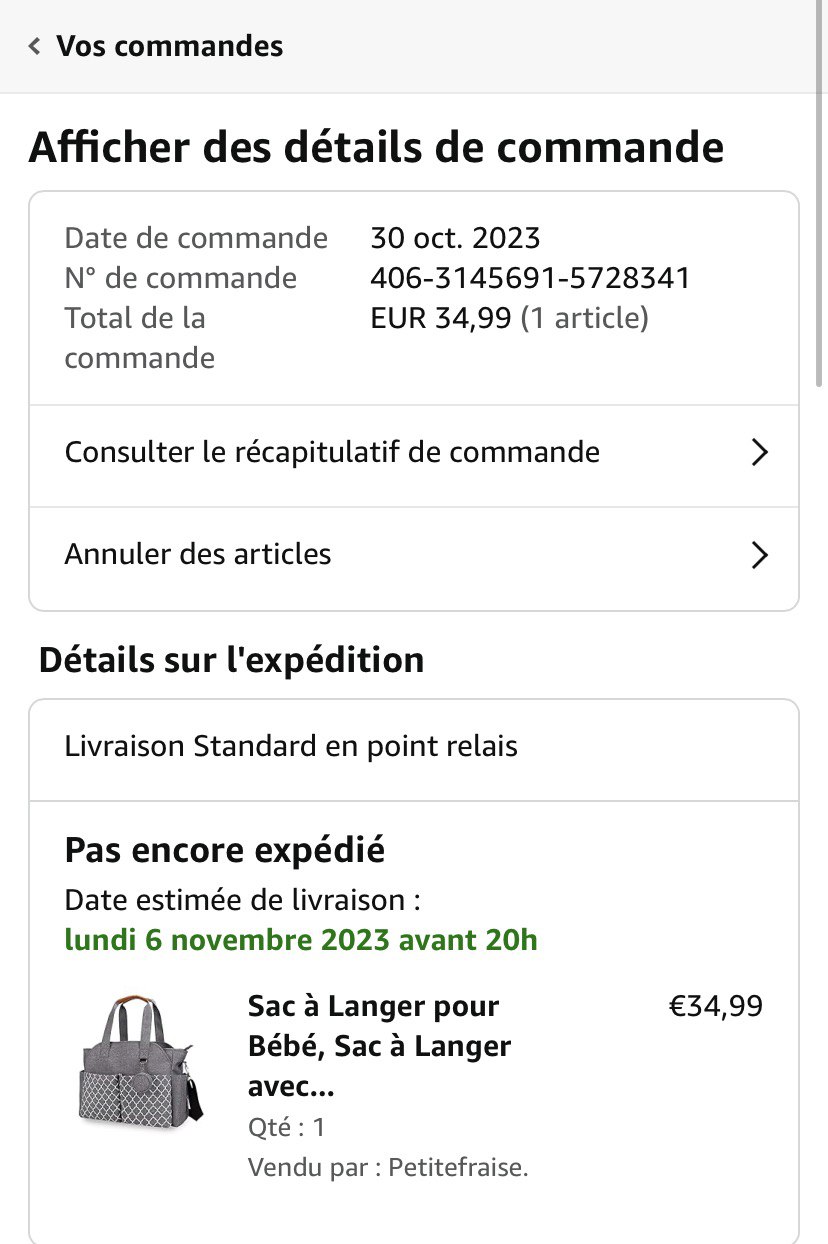This screenshot has width=828, height=1244.
Task: Click the €34,99 item price
Action: click(715, 1006)
